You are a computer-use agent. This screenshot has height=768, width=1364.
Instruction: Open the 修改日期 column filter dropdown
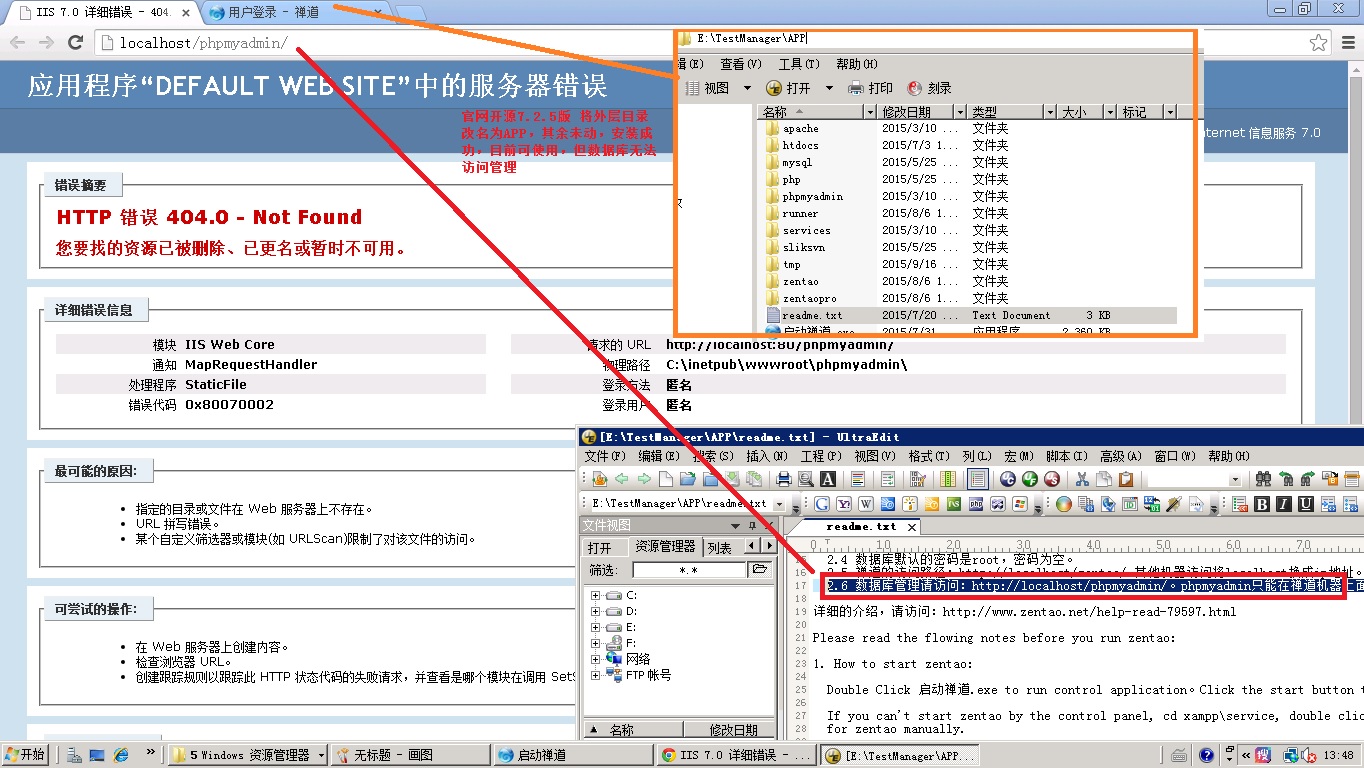[x=960, y=112]
